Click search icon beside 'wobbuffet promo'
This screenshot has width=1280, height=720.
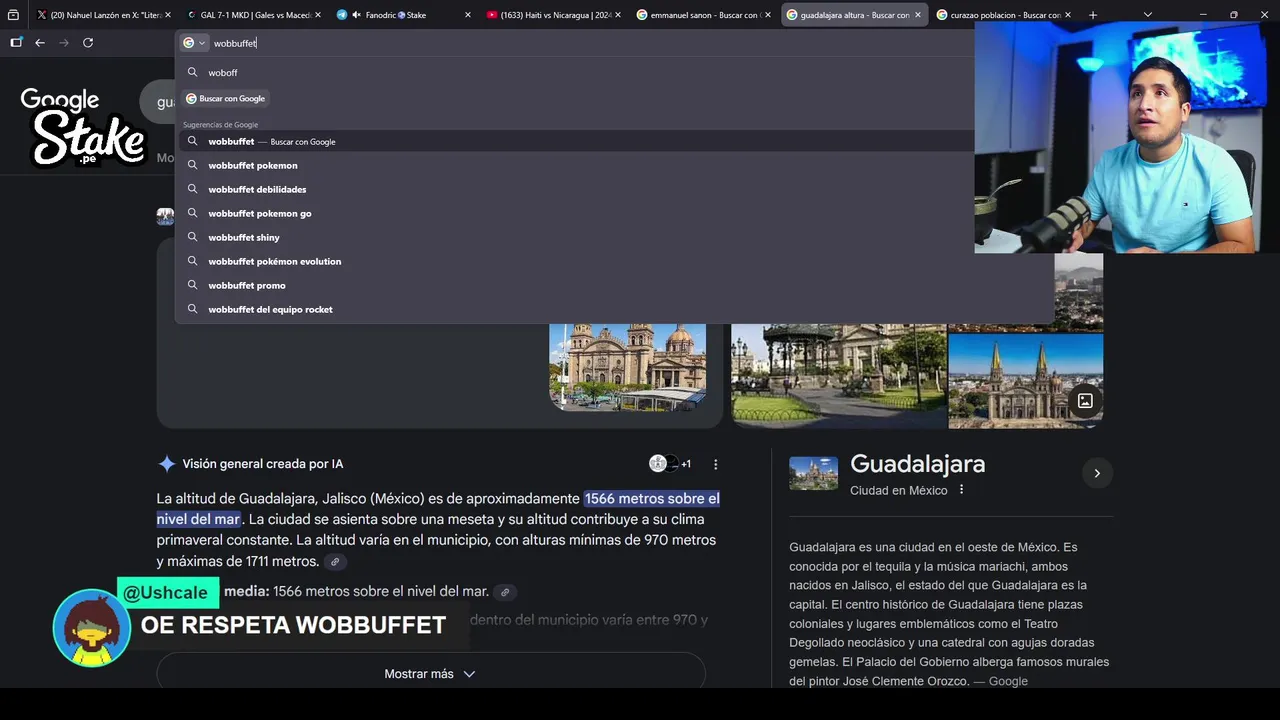[x=192, y=285]
